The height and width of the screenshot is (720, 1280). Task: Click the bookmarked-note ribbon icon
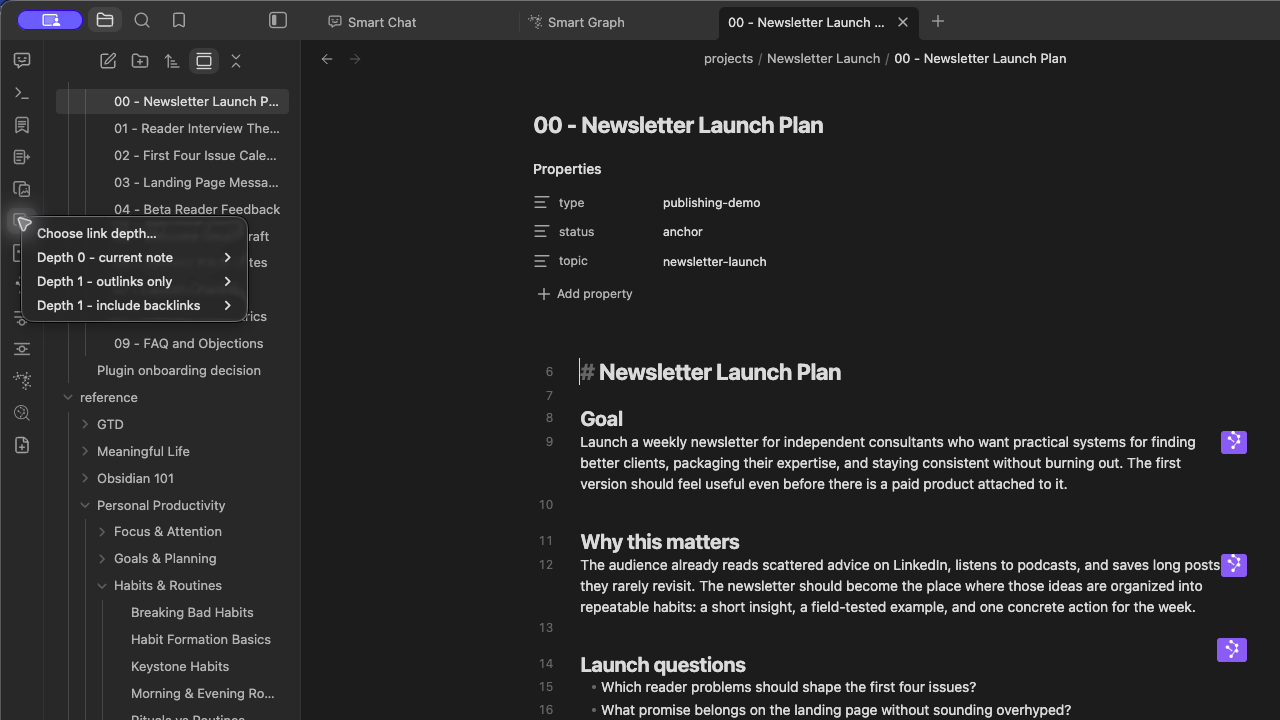[x=22, y=125]
